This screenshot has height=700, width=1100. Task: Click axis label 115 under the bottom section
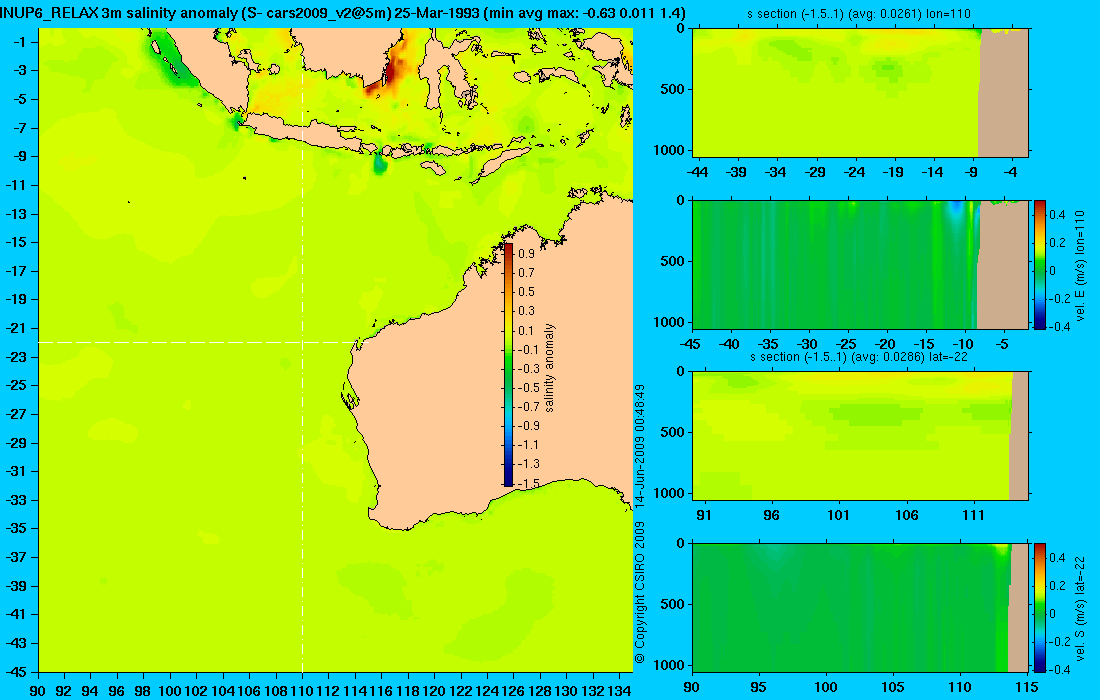(1027, 687)
